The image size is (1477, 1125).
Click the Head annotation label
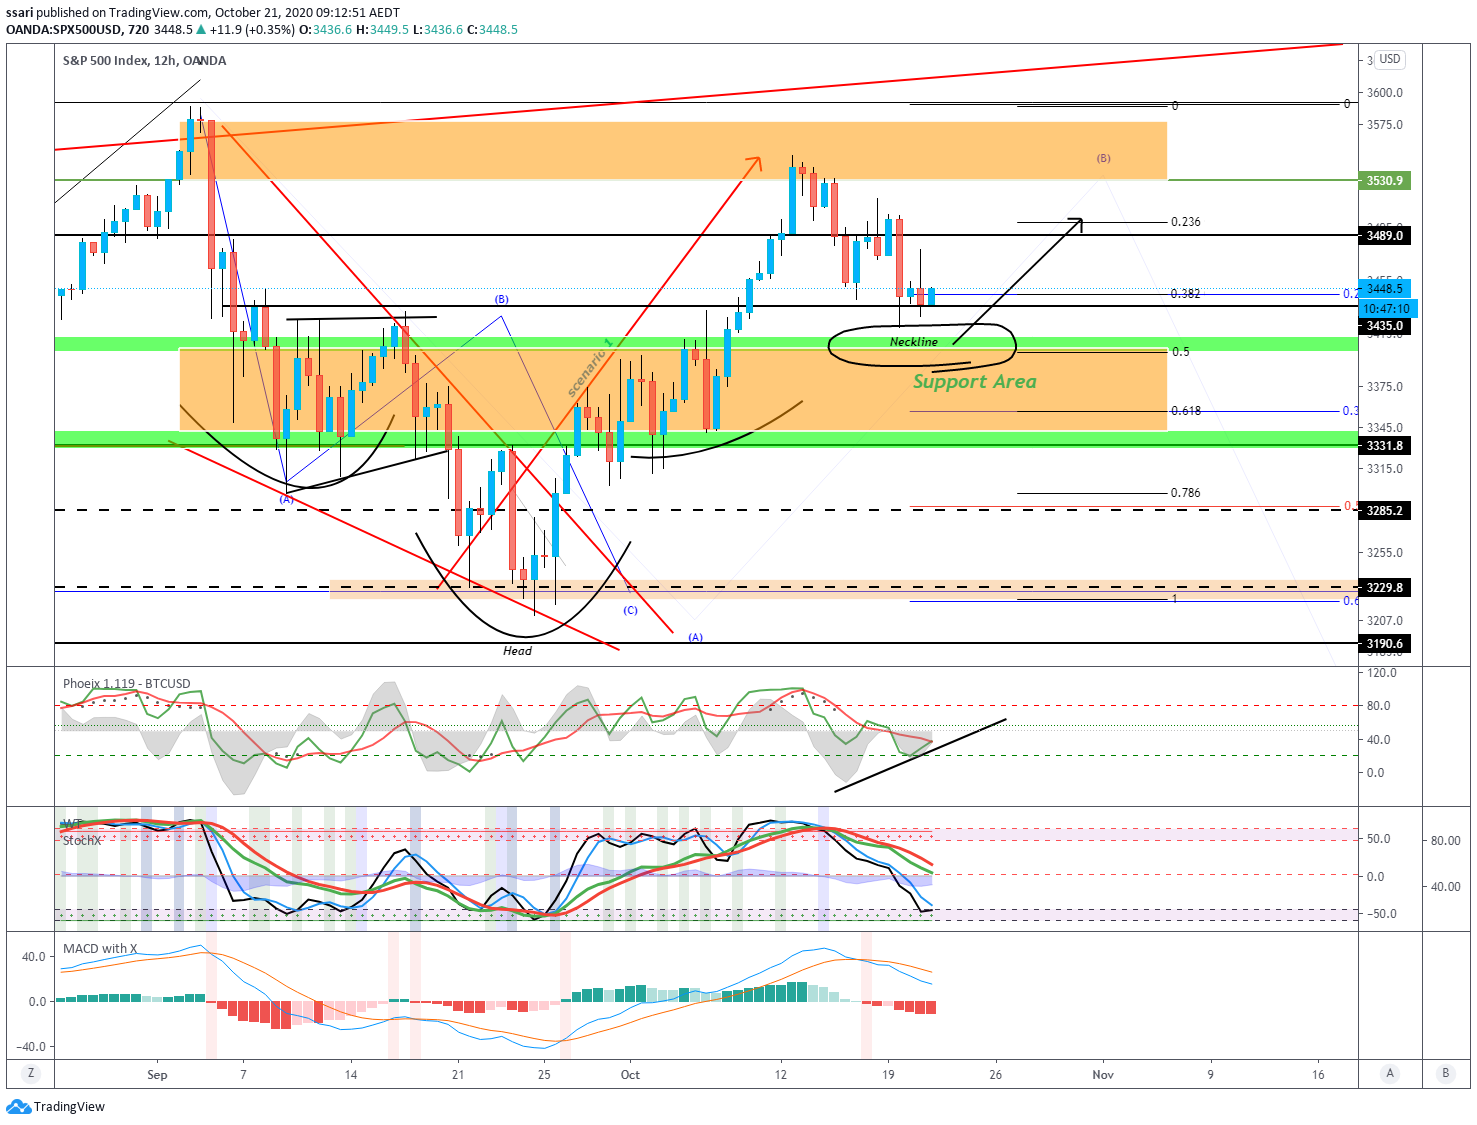pos(517,651)
